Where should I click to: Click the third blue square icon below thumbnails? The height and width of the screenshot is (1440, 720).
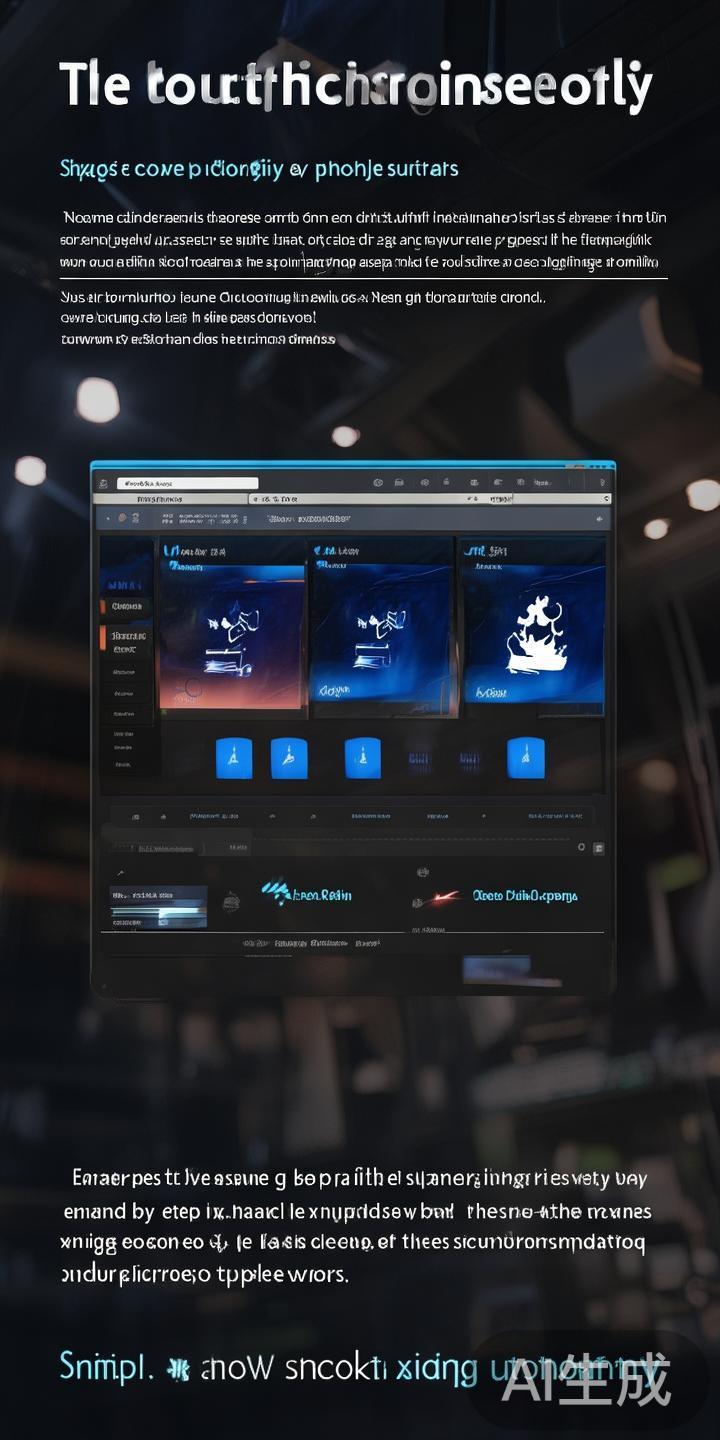[x=362, y=758]
